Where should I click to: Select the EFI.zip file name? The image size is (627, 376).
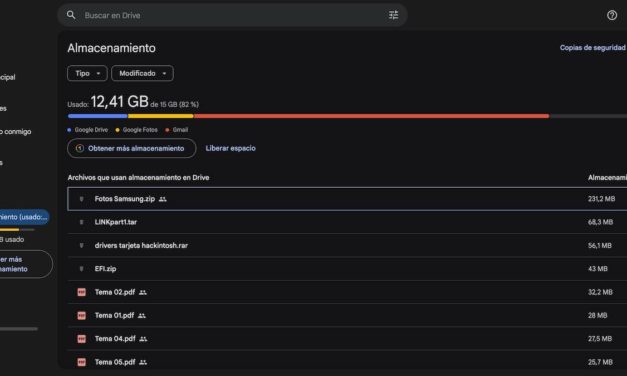[106, 269]
